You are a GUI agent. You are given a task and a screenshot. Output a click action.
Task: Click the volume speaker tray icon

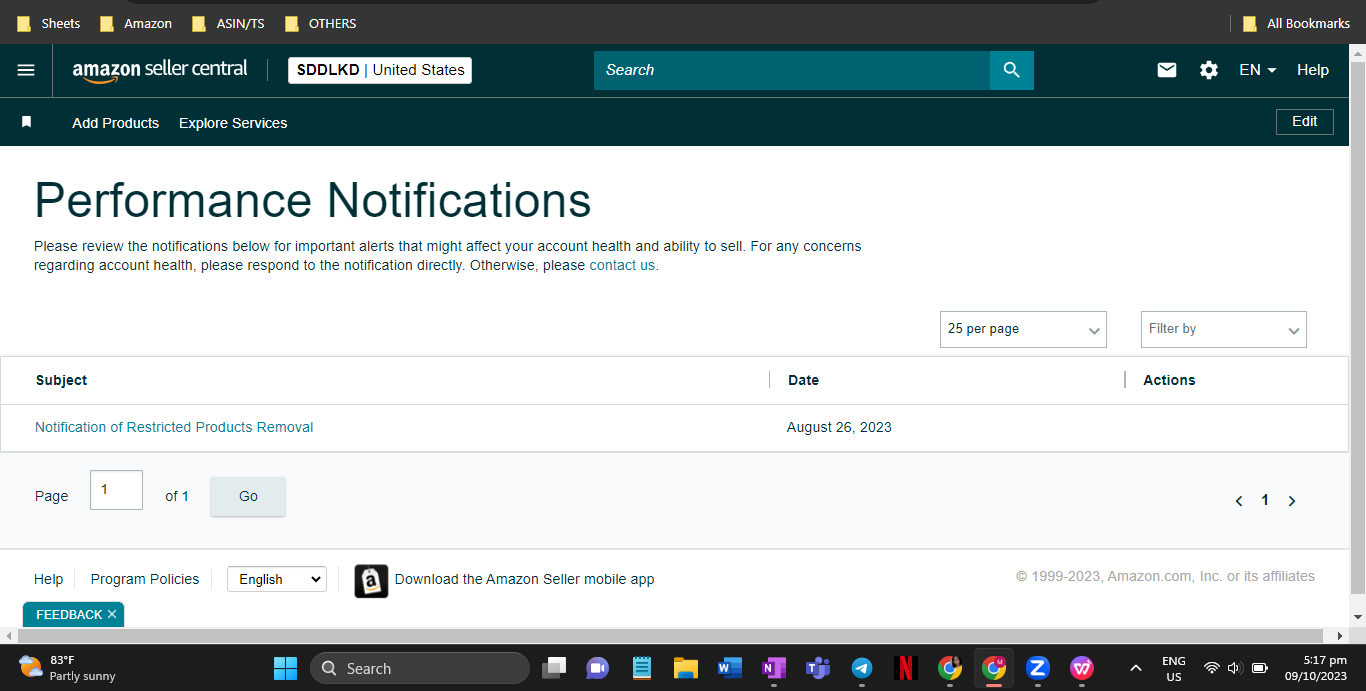coord(1235,668)
